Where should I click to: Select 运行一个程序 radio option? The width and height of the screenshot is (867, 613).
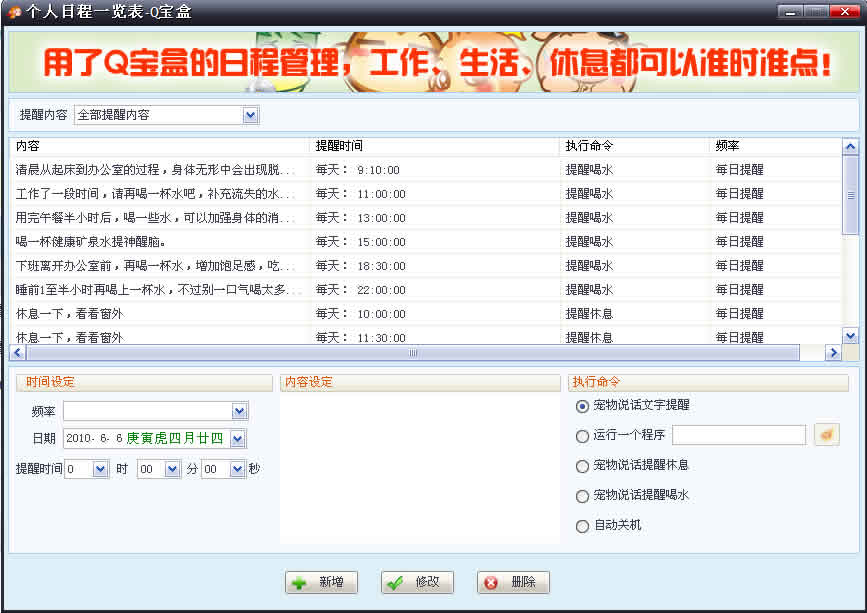[x=582, y=436]
